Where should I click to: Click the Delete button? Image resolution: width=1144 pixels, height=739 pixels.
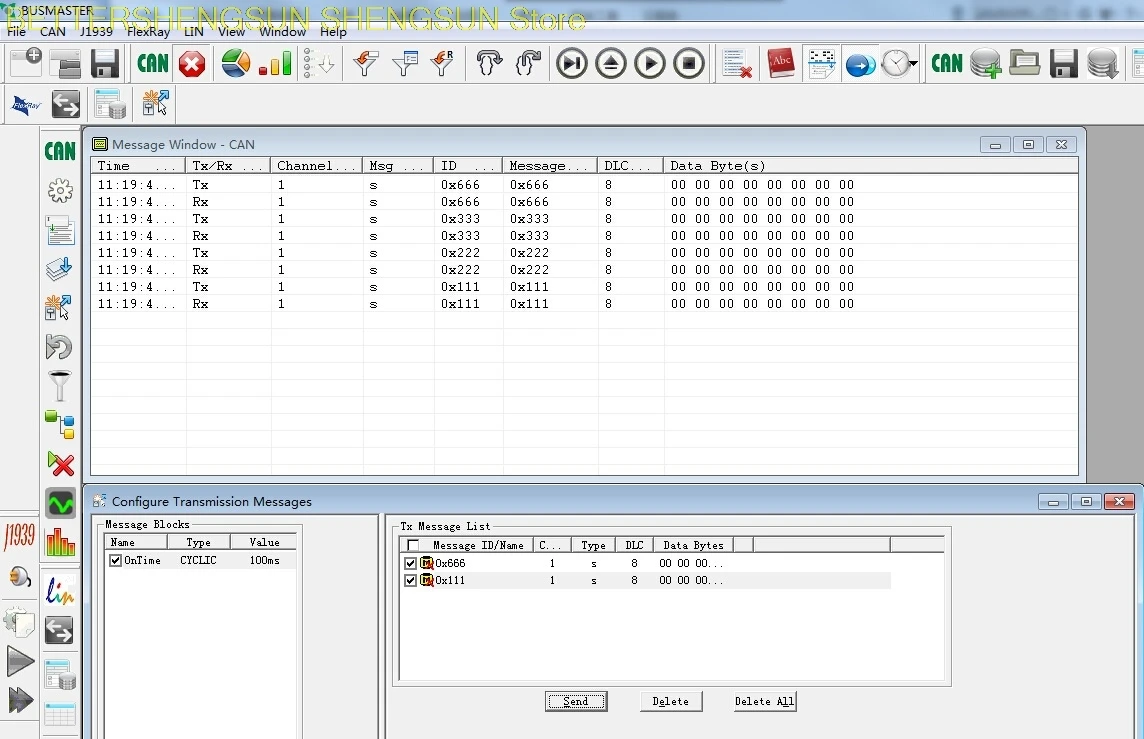(x=670, y=701)
